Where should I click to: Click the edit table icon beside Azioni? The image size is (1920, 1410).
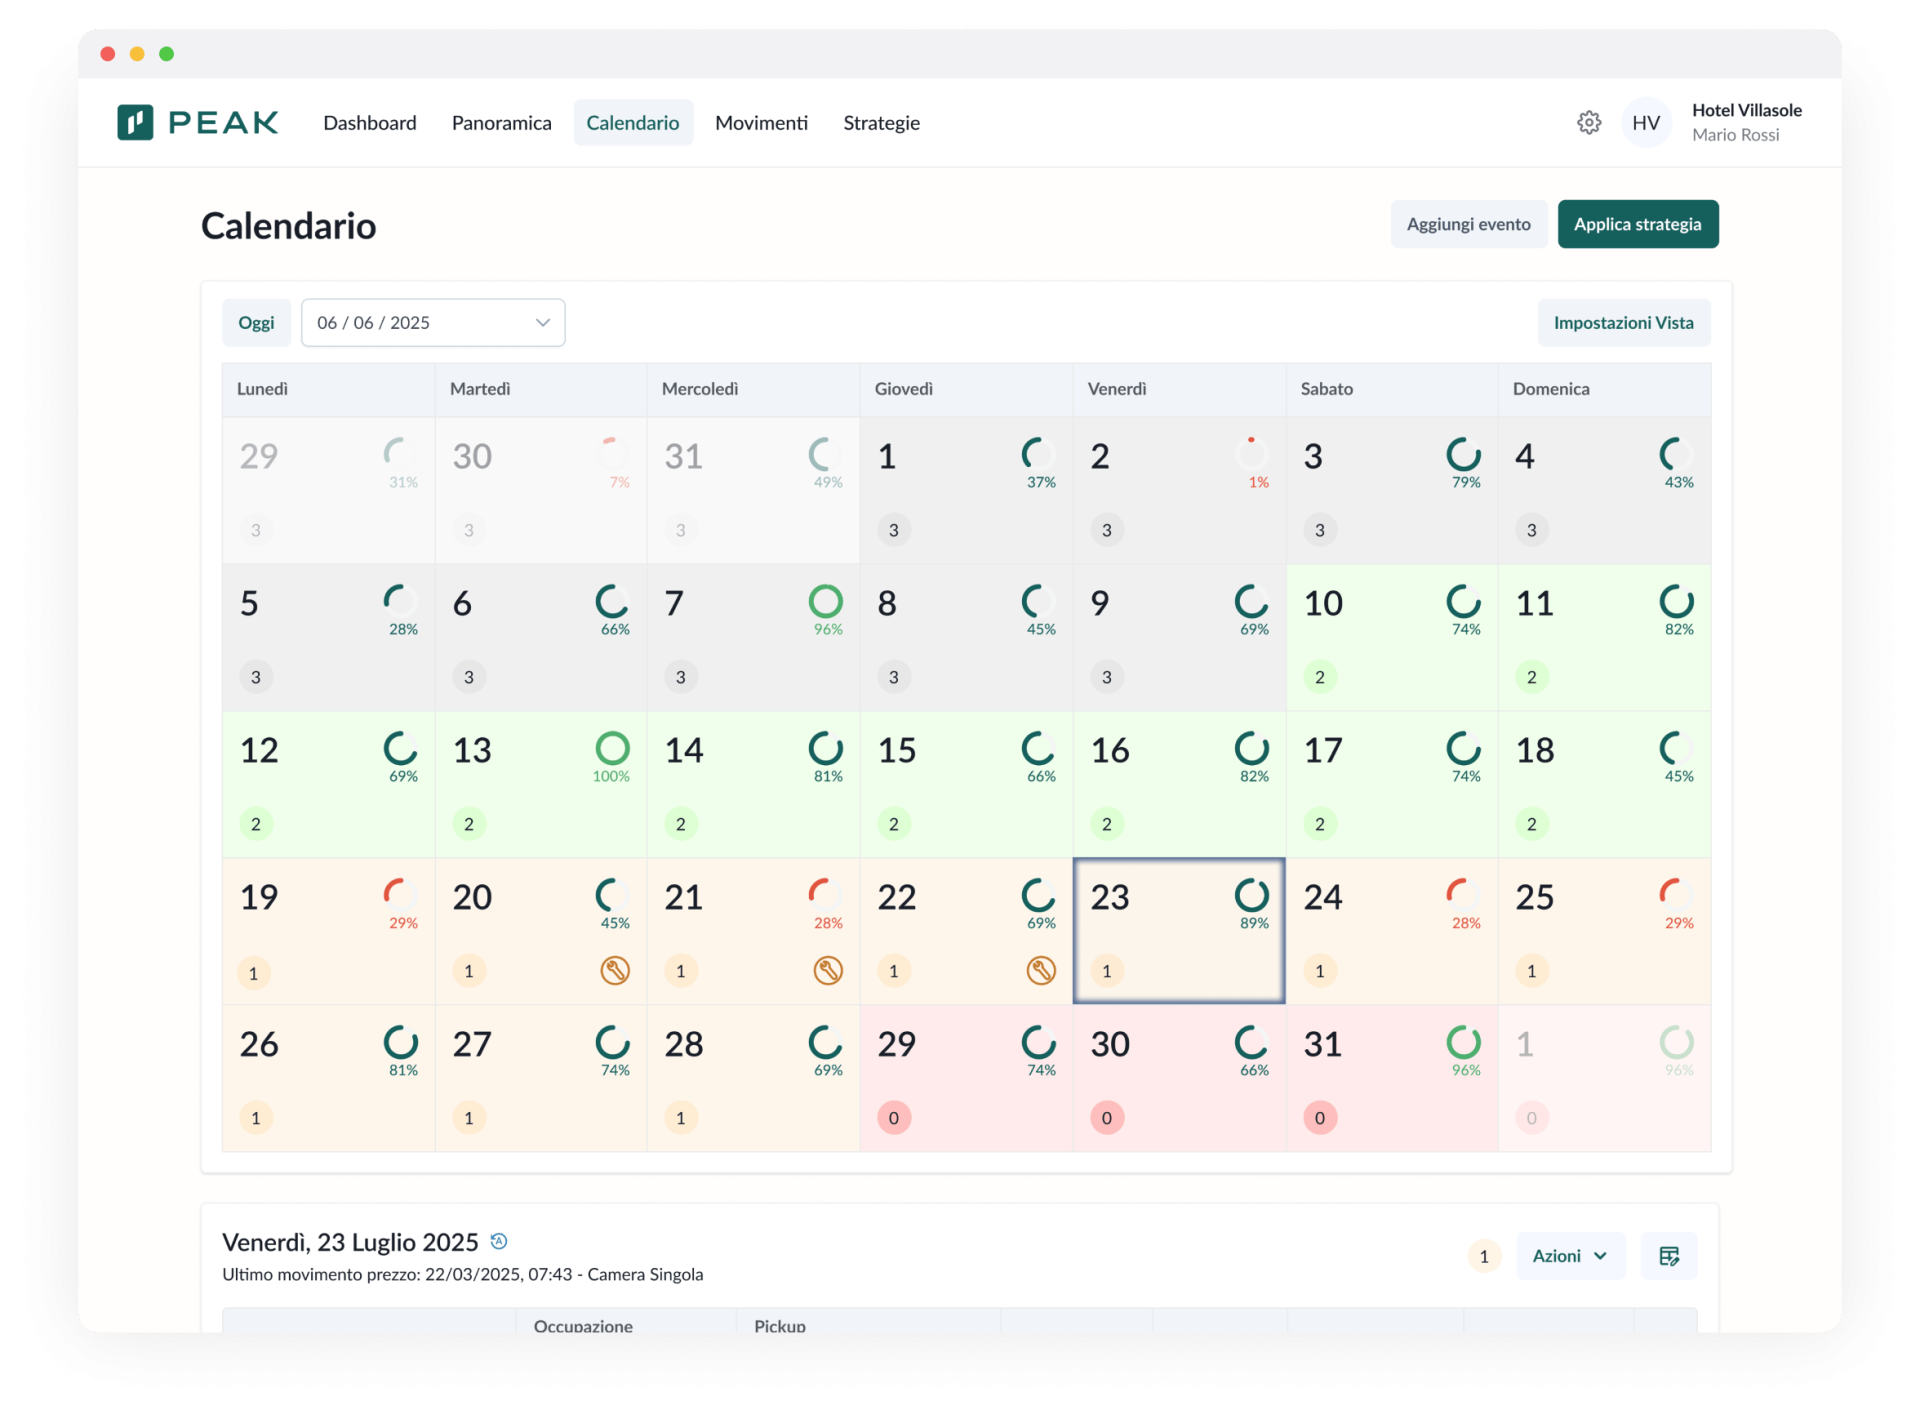pos(1668,1256)
